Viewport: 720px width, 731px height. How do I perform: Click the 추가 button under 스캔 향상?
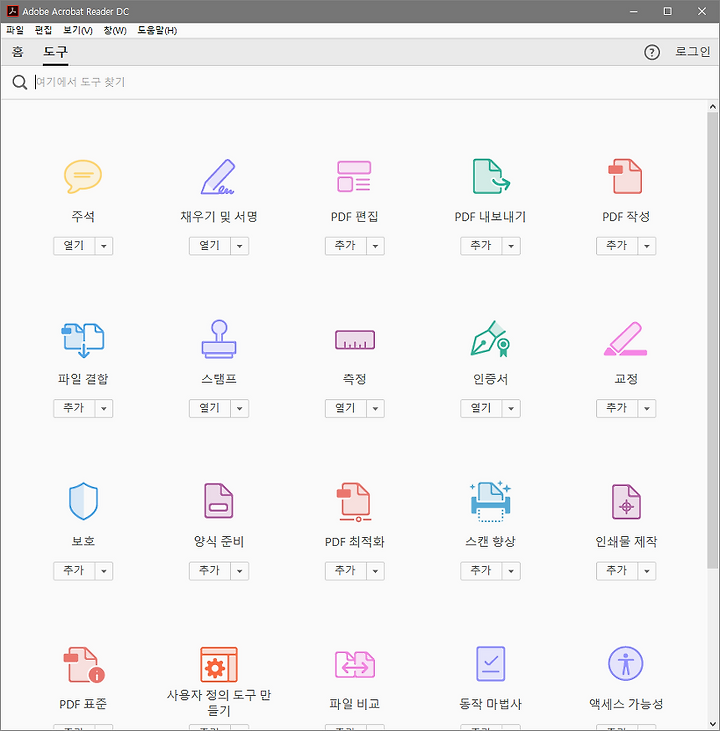click(x=481, y=571)
